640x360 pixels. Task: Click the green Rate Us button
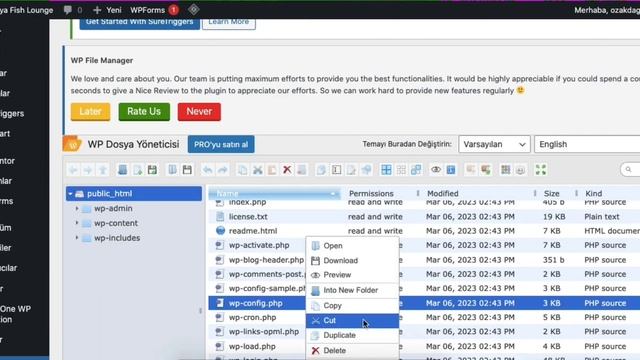click(x=144, y=111)
